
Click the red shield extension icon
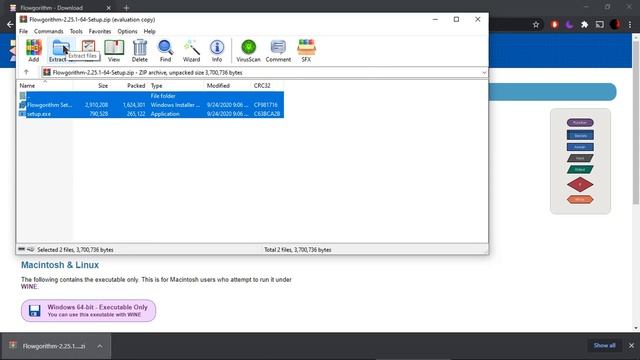point(554,24)
